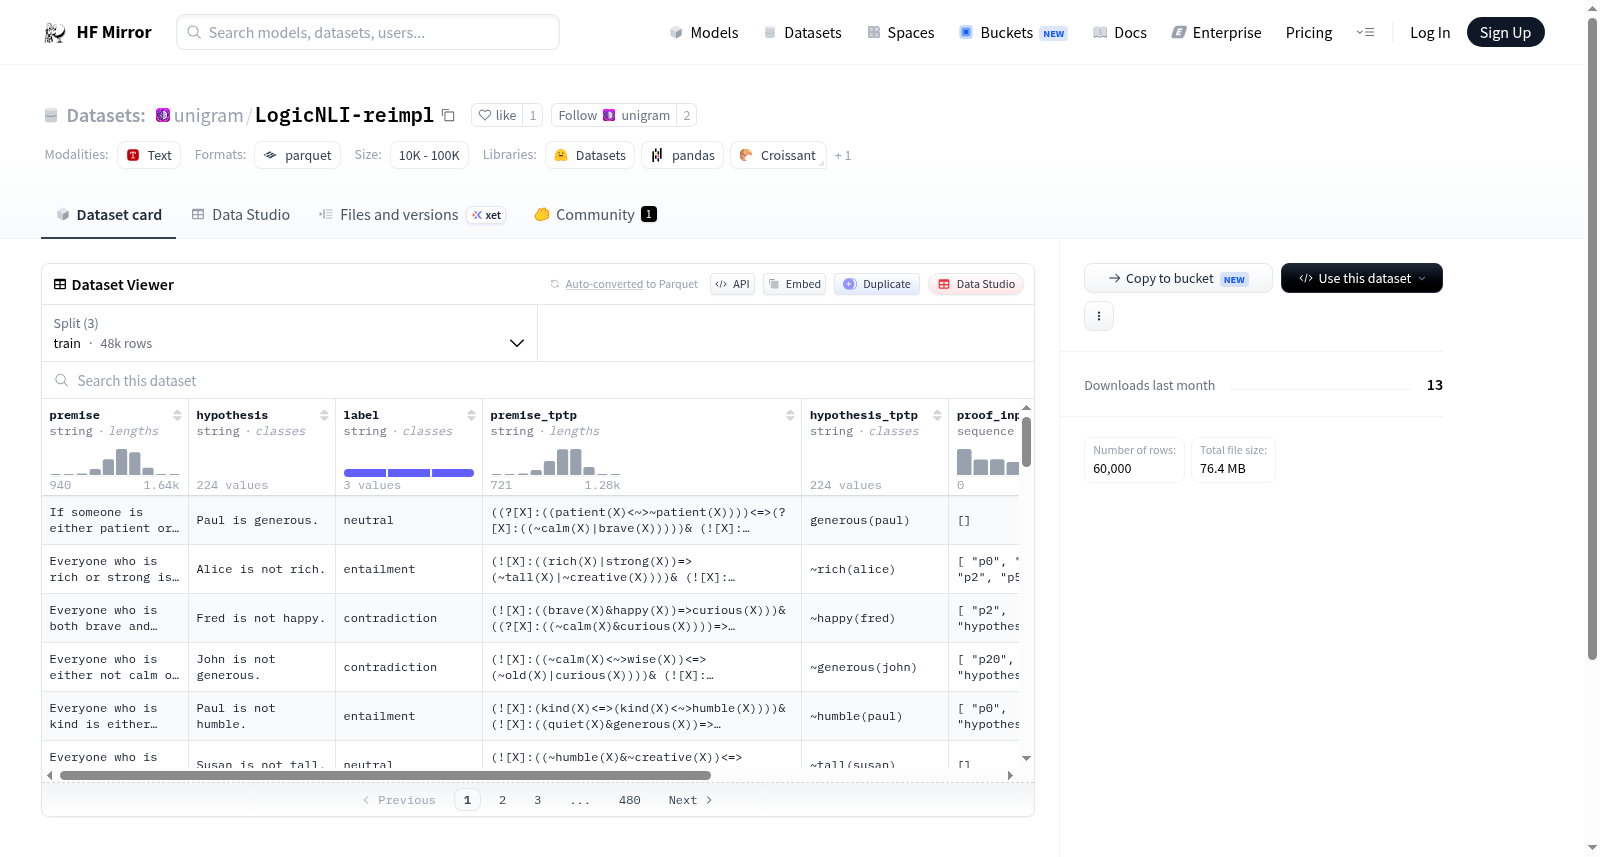Open the Models menu
The image size is (1600, 857).
point(704,32)
